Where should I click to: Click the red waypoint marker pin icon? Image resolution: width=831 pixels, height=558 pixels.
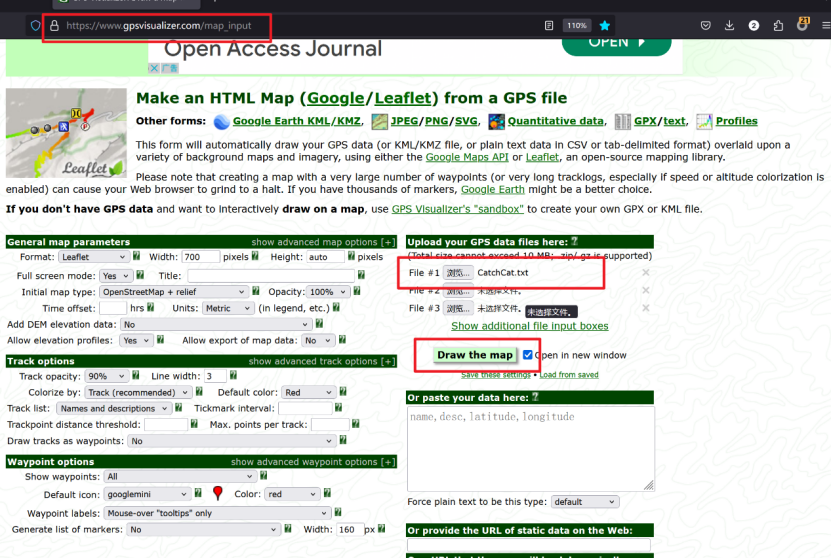[x=218, y=494]
